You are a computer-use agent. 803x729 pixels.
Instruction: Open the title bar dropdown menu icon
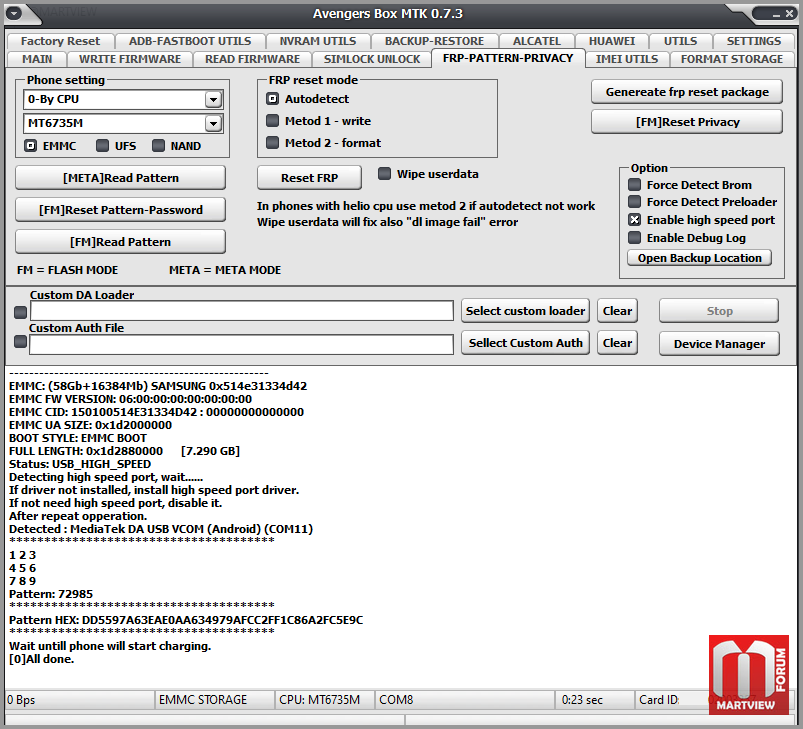[14, 13]
